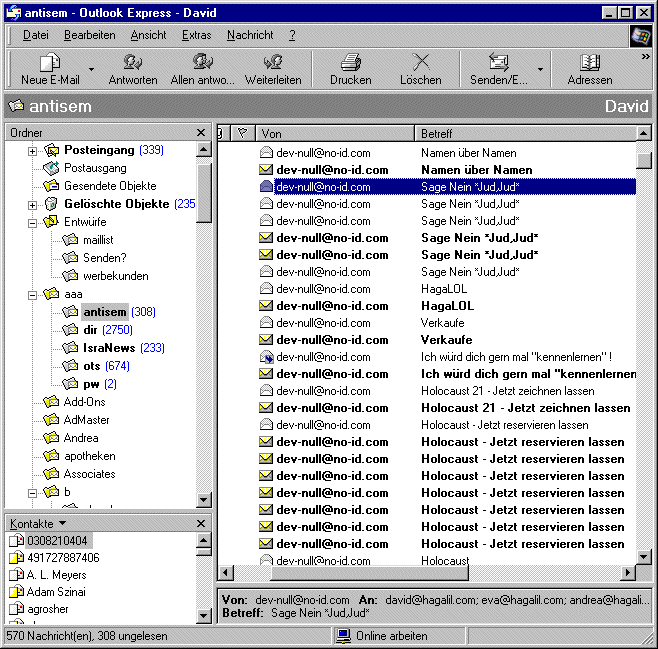Open the Adressen address book

click(x=590, y=63)
